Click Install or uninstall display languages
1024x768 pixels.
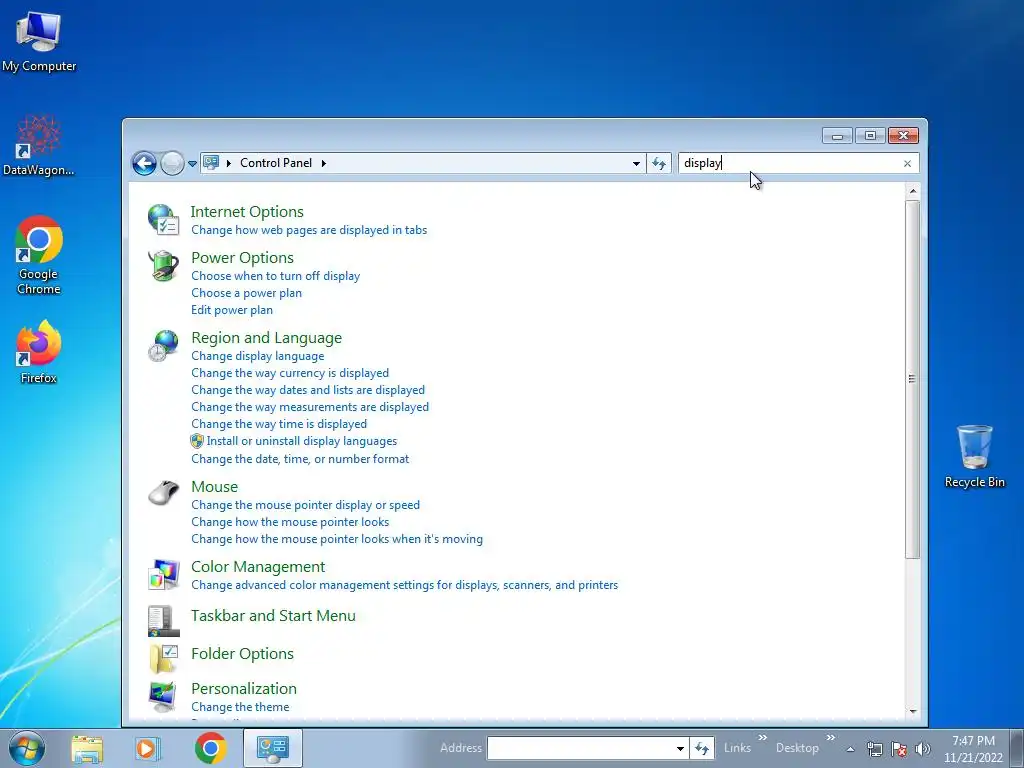point(302,441)
